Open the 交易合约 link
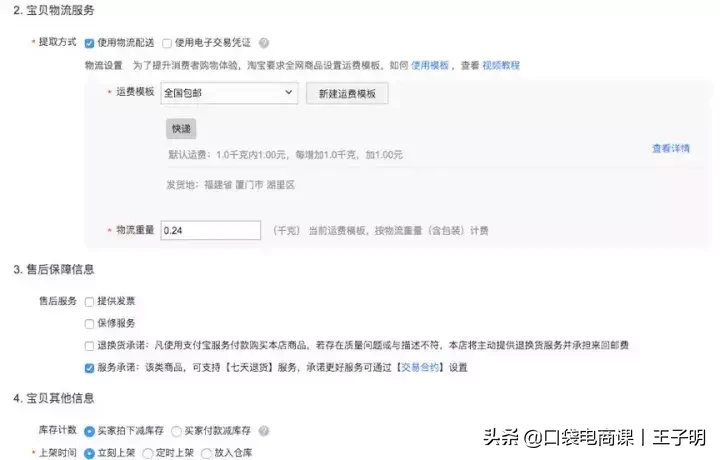The height and width of the screenshot is (460, 720). coord(420,367)
